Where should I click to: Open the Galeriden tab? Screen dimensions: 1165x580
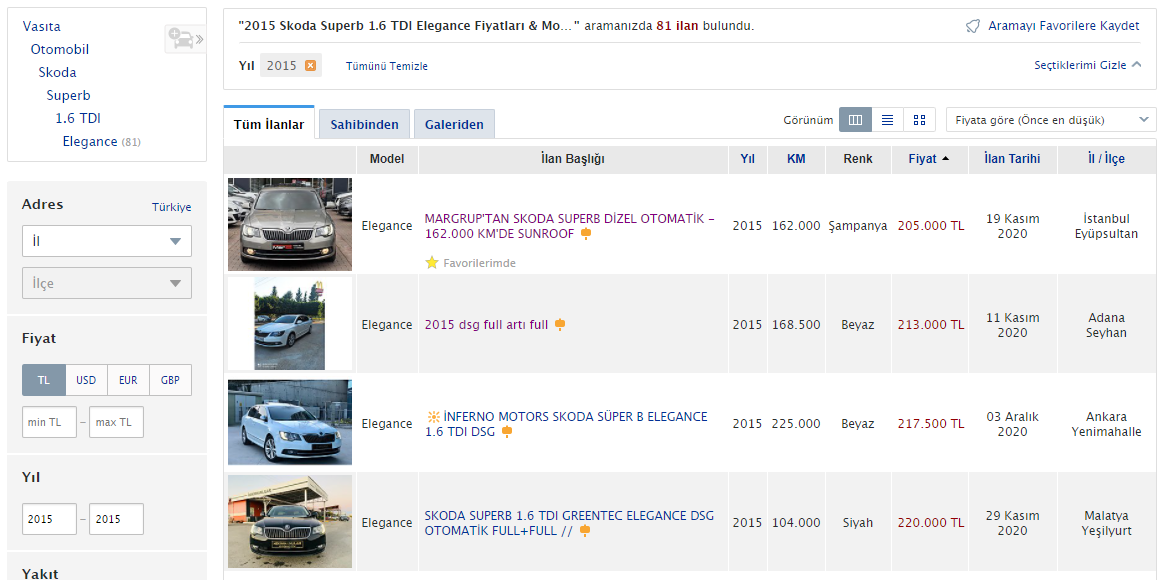click(x=454, y=124)
